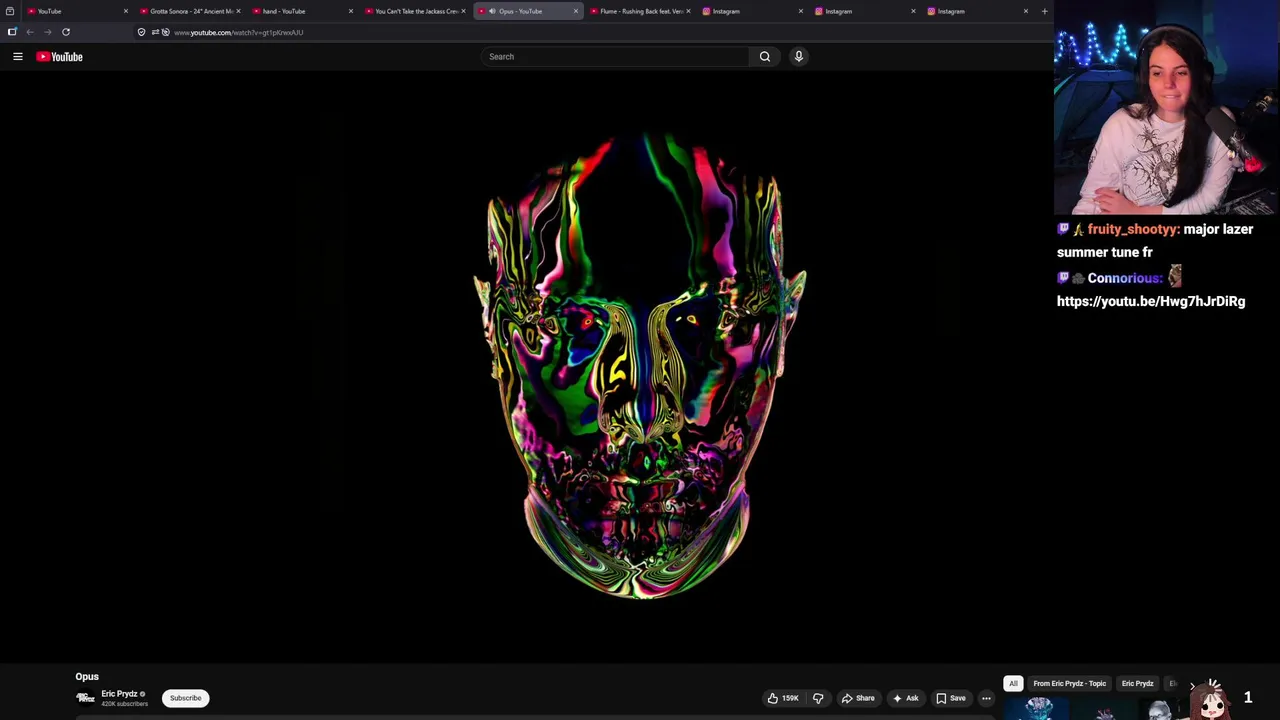This screenshot has width=1280, height=720.
Task: Toggle the browser sidebar panel button
Action: (x=12, y=32)
